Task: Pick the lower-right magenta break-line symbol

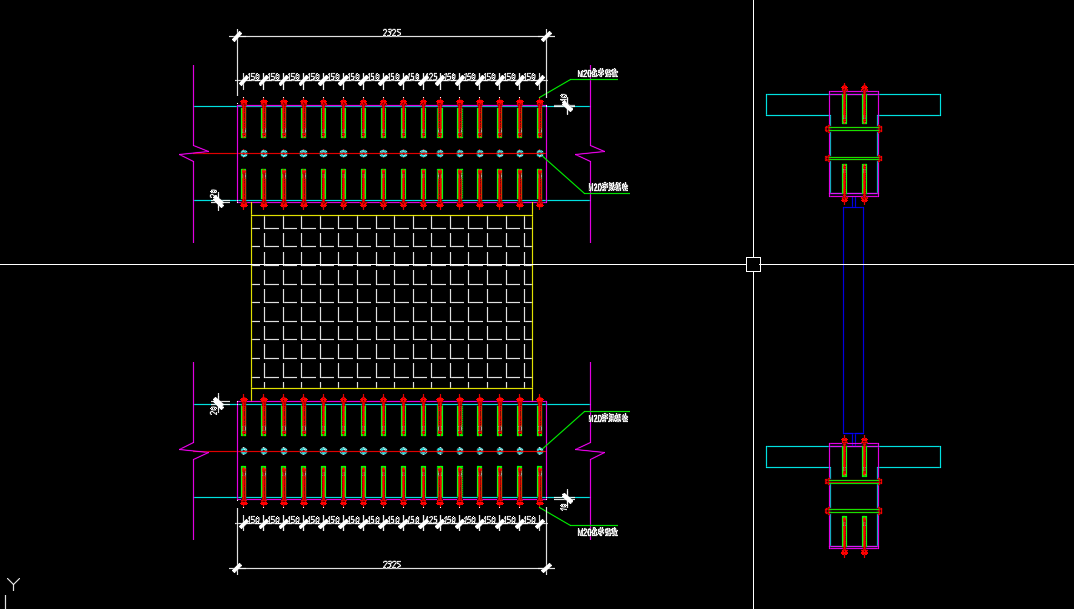Action: click(590, 451)
